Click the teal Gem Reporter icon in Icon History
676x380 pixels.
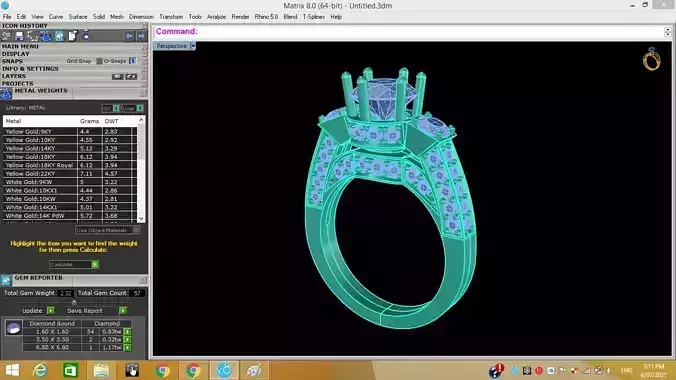(59, 36)
